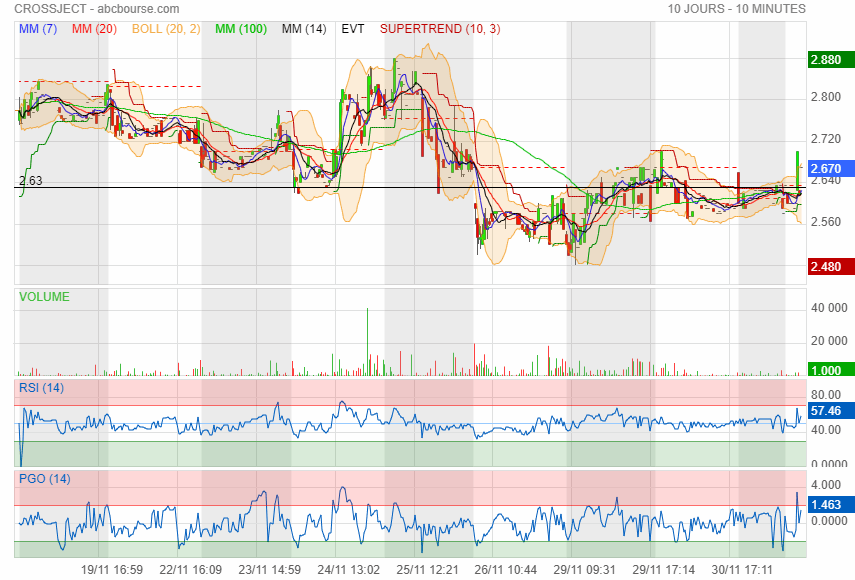Click the blue 2.670 current price badge
Viewport: 855px width, 580px height.
click(x=830, y=169)
